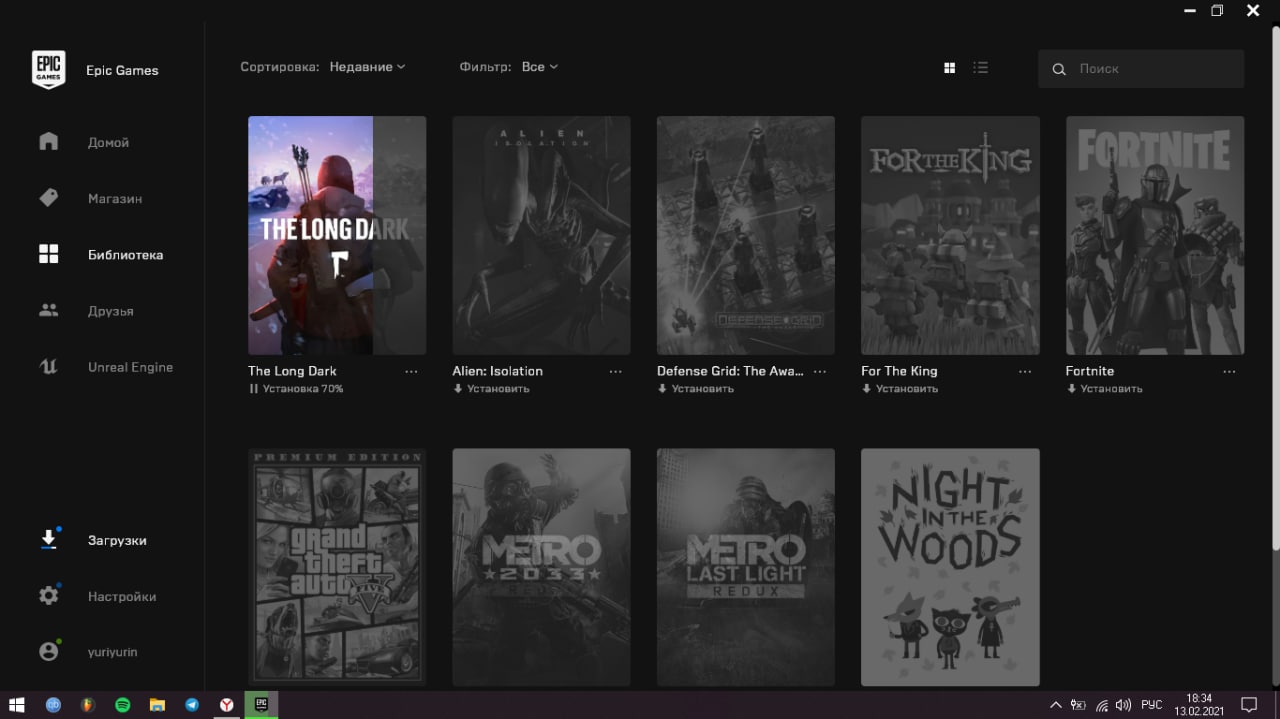Open the yuriyurin profile avatar icon
Image resolution: width=1280 pixels, height=719 pixels.
[x=48, y=651]
